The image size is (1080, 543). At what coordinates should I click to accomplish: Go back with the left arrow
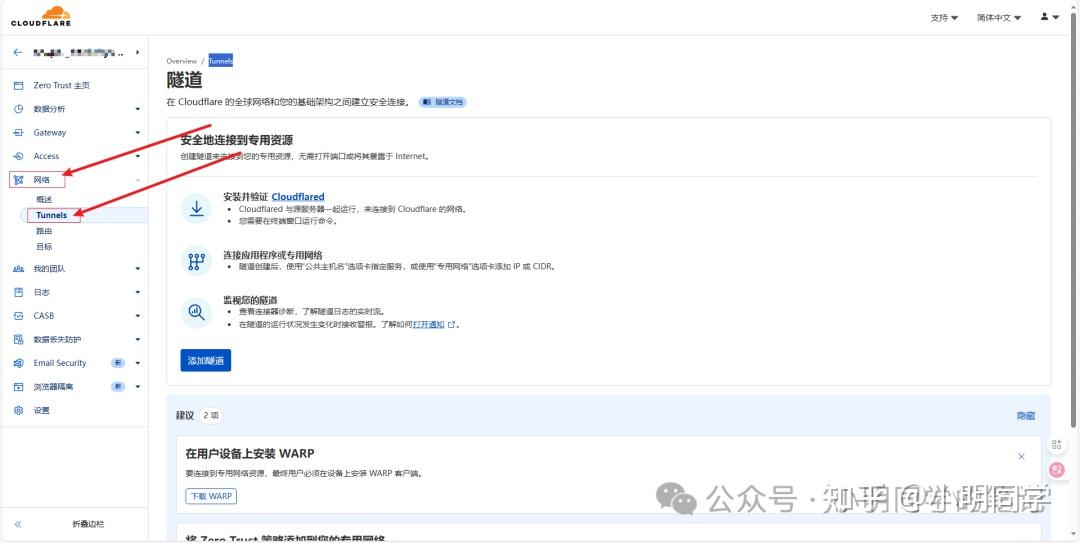tap(18, 52)
